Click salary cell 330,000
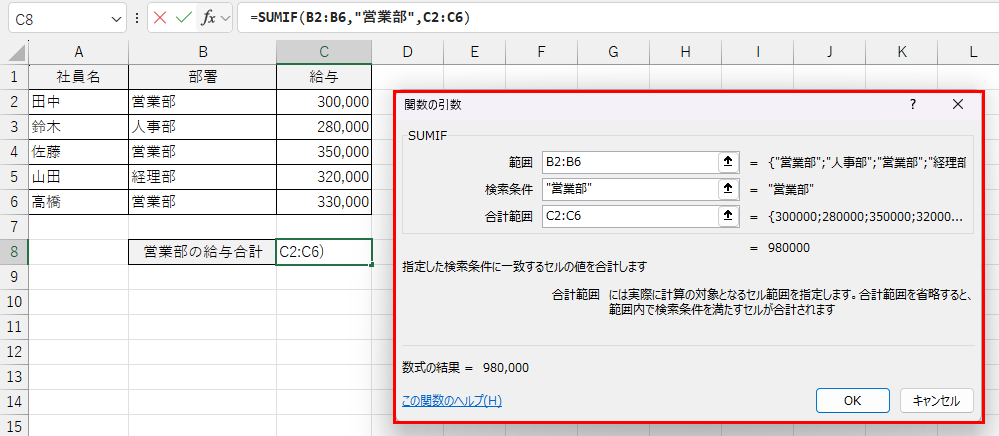999x436 pixels. pyautogui.click(x=324, y=202)
